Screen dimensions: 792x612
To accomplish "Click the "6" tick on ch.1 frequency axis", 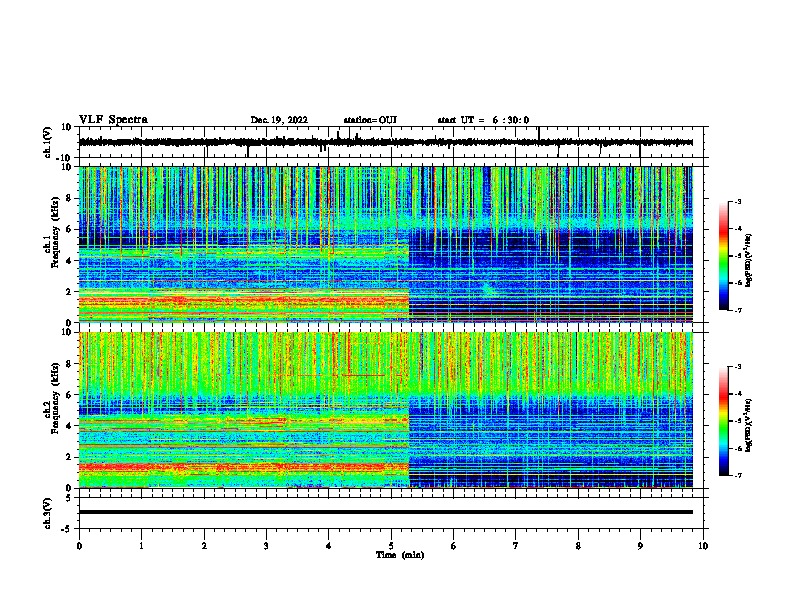I will 70,229.
